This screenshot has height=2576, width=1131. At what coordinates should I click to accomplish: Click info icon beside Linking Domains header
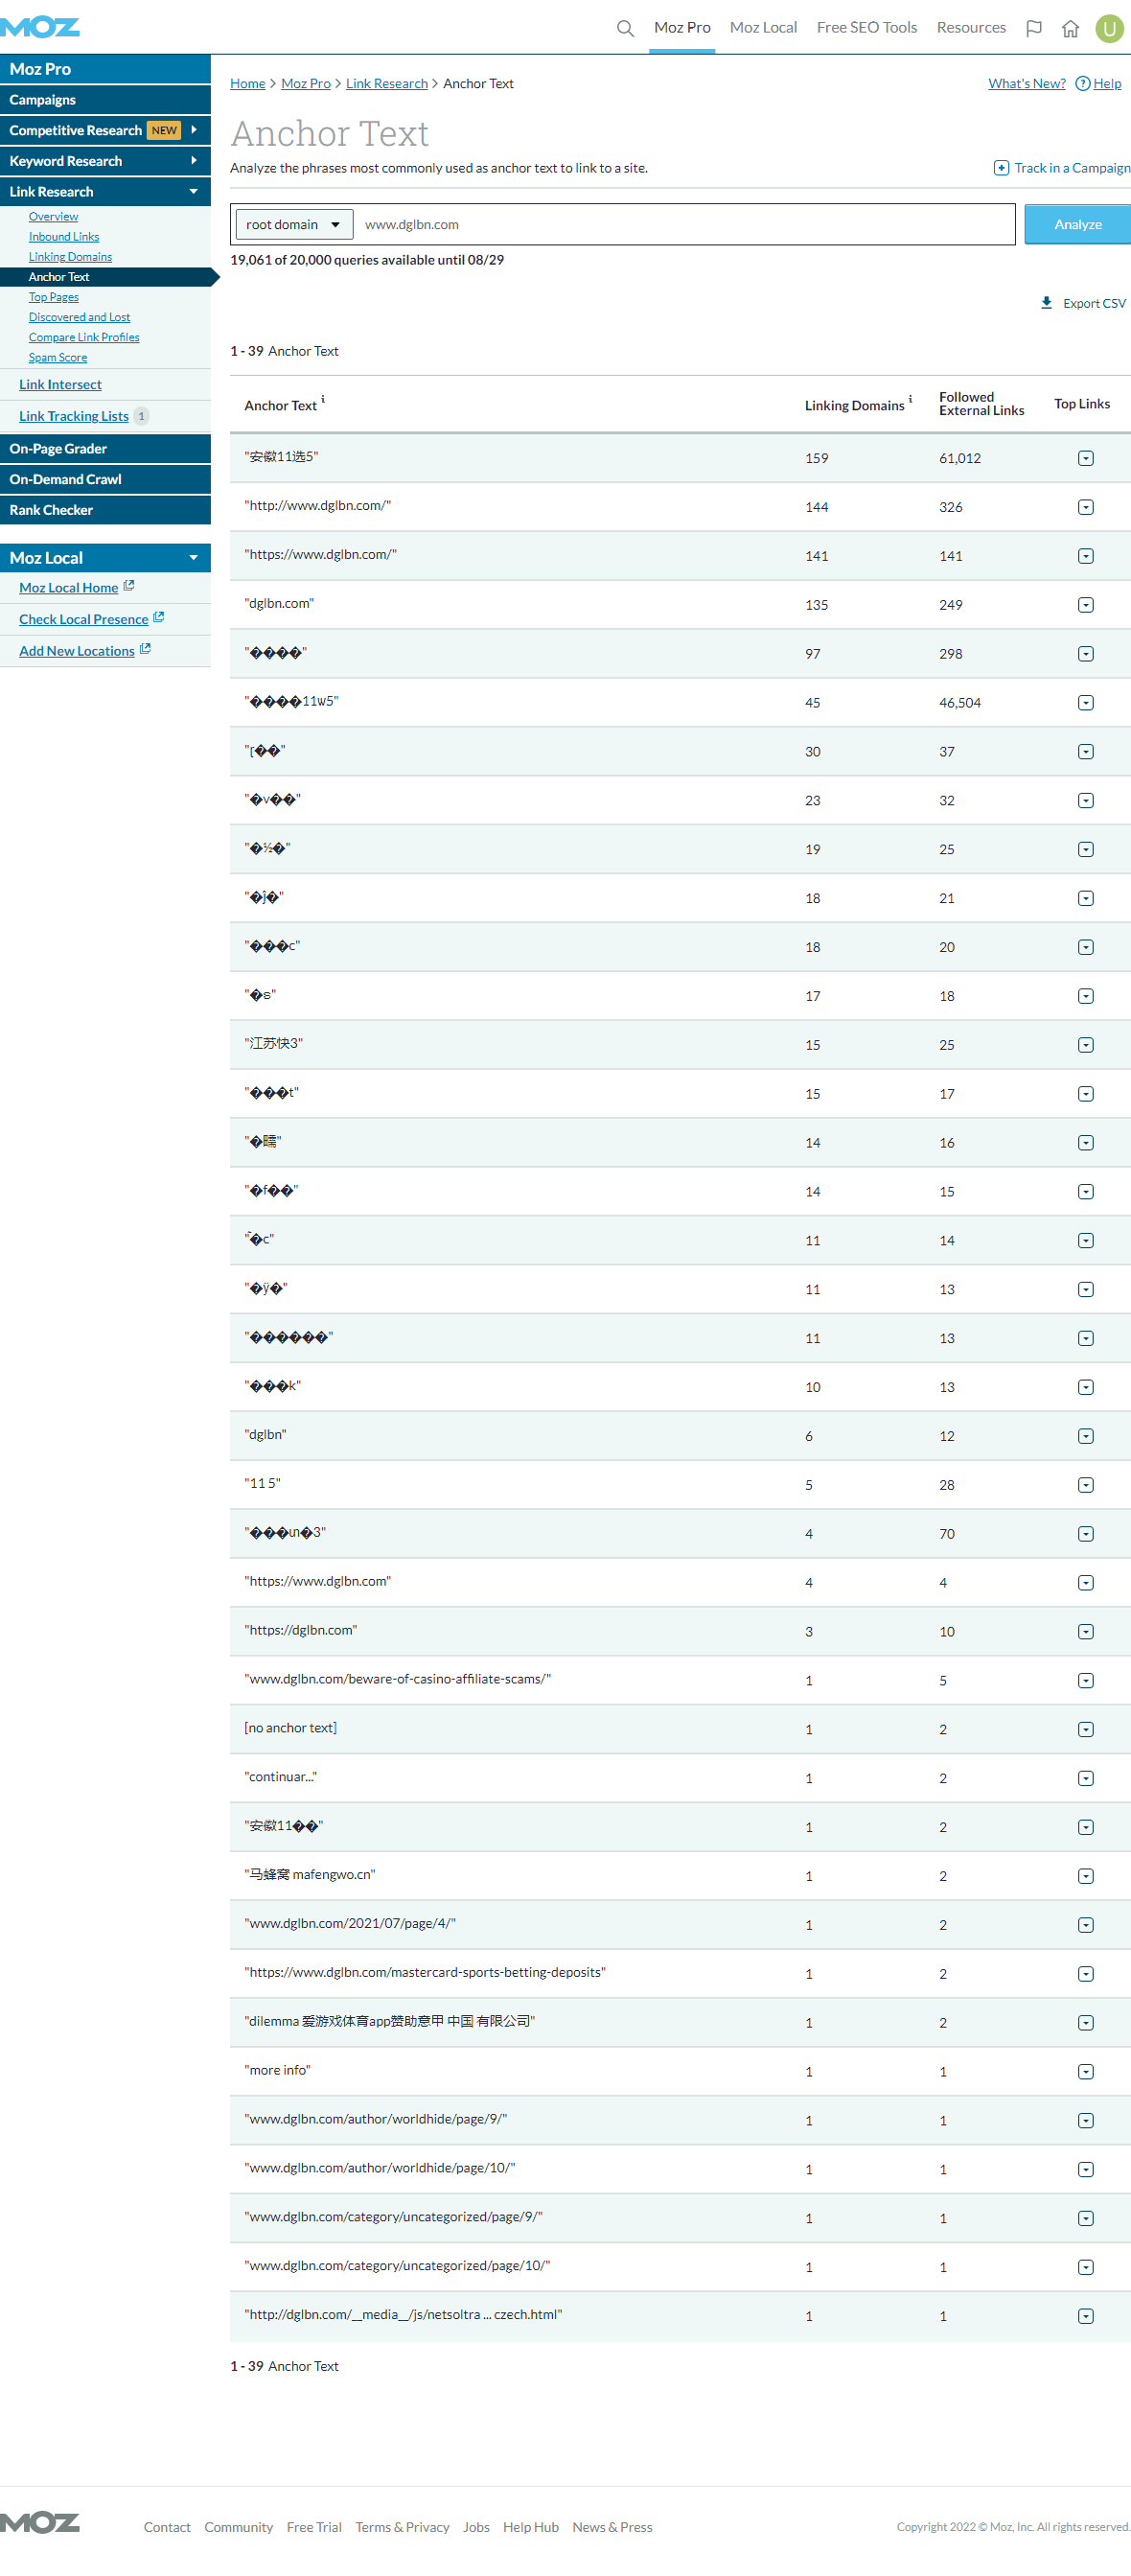[x=910, y=399]
